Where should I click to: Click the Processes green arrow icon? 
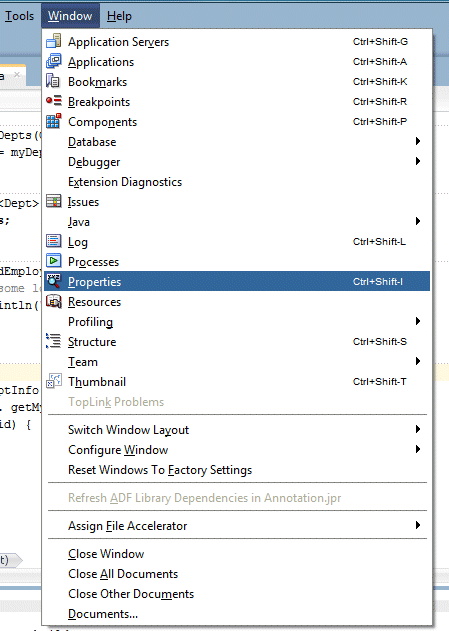tap(54, 261)
